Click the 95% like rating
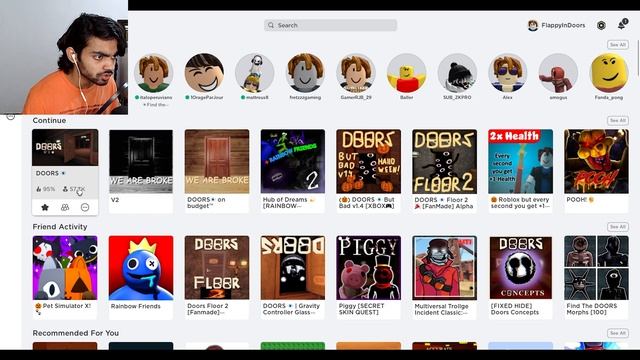640x360 pixels. 46,189
